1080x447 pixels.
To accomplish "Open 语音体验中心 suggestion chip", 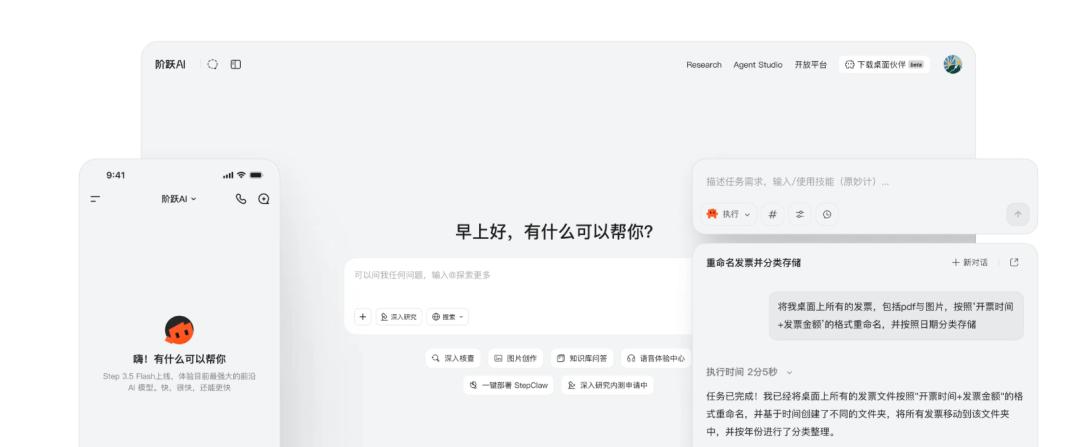I will tap(656, 358).
